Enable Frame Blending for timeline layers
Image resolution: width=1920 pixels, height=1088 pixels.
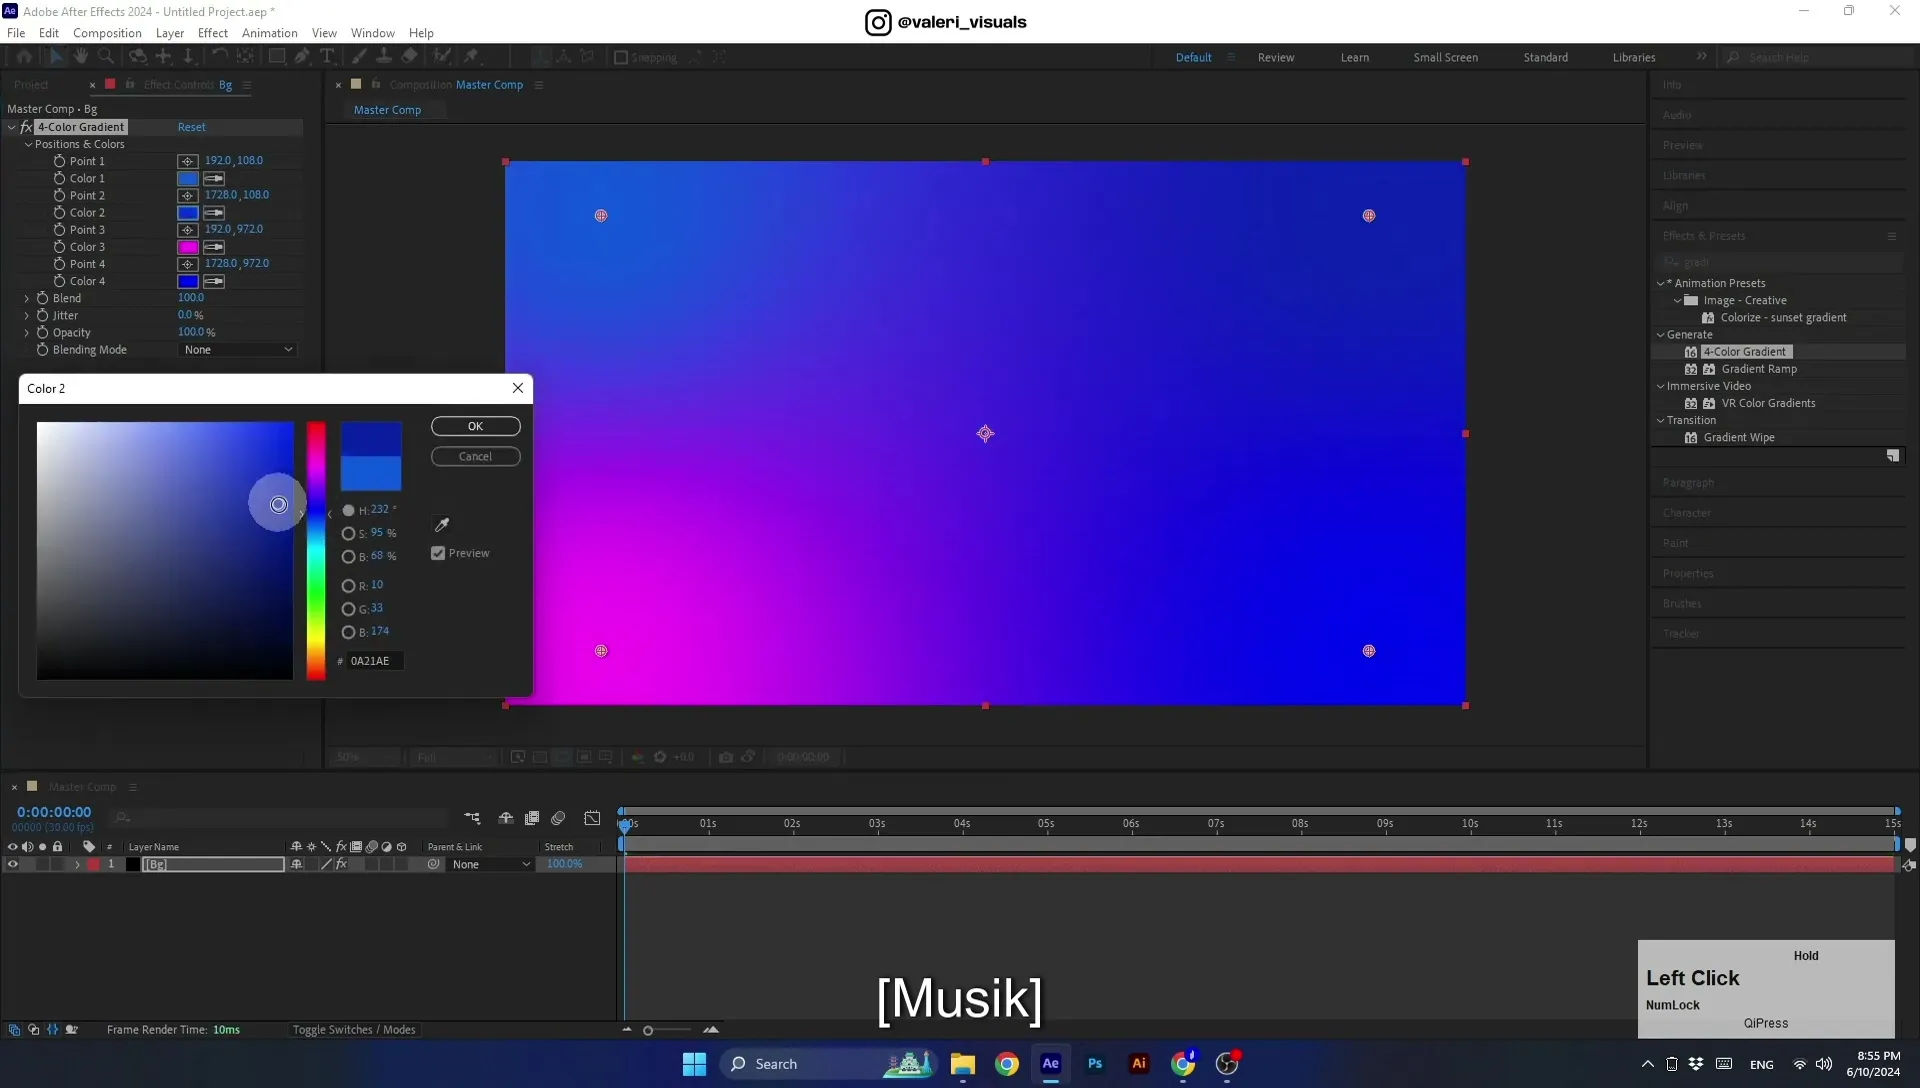(x=532, y=818)
